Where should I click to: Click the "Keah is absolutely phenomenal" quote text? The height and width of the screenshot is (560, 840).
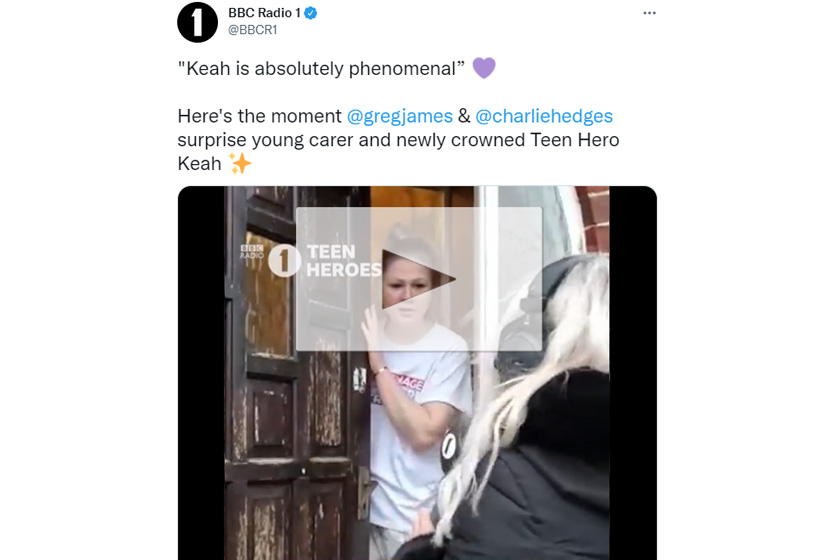click(321, 69)
